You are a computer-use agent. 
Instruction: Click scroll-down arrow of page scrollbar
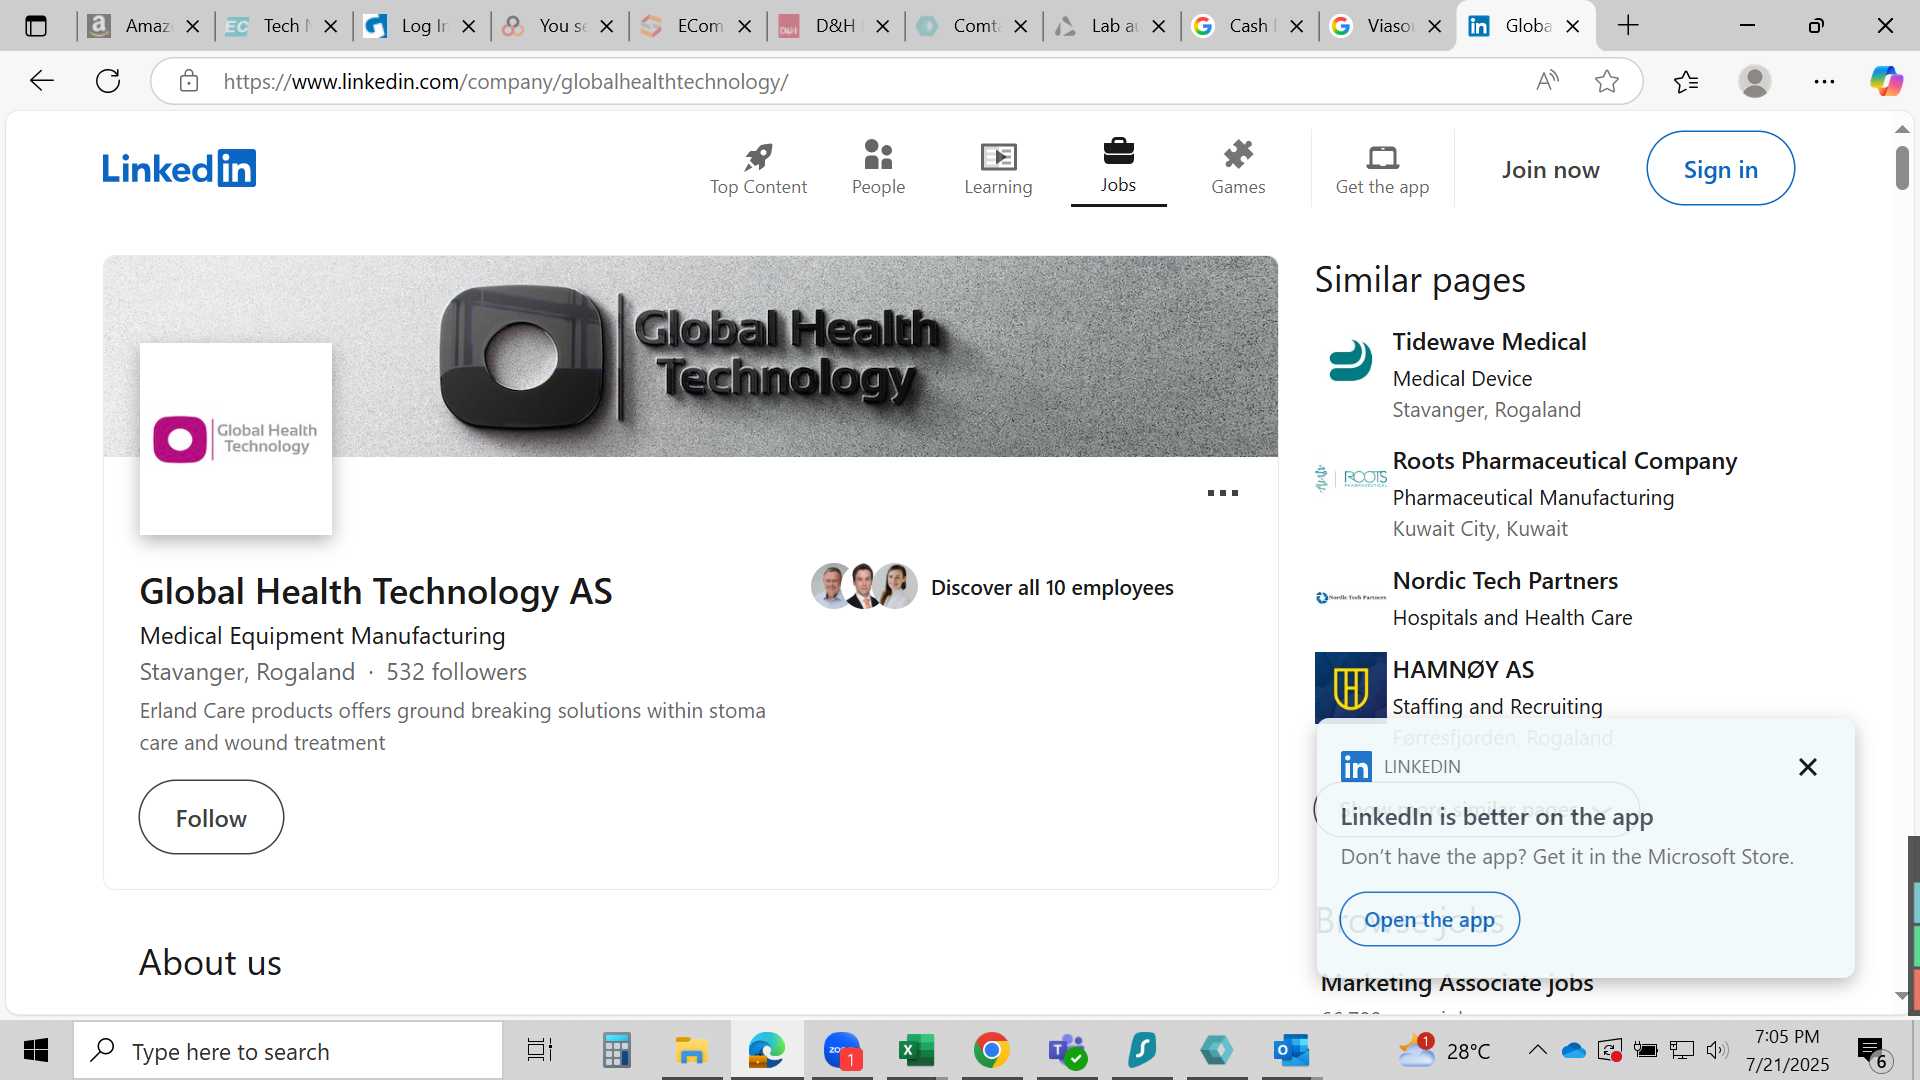click(1901, 996)
